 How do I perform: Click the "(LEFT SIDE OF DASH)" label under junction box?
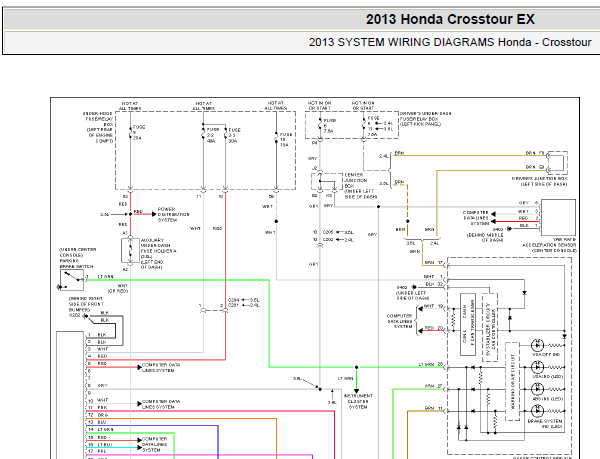click(x=544, y=184)
